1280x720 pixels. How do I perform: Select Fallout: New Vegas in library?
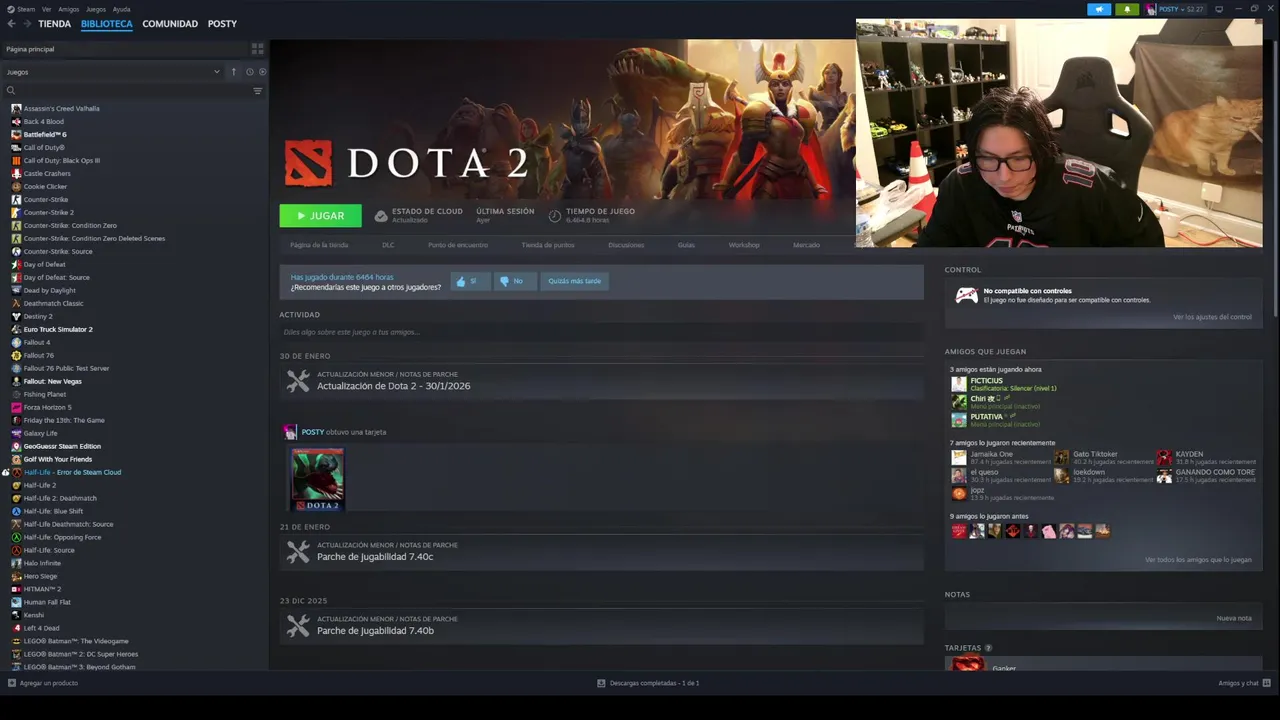tap(52, 381)
